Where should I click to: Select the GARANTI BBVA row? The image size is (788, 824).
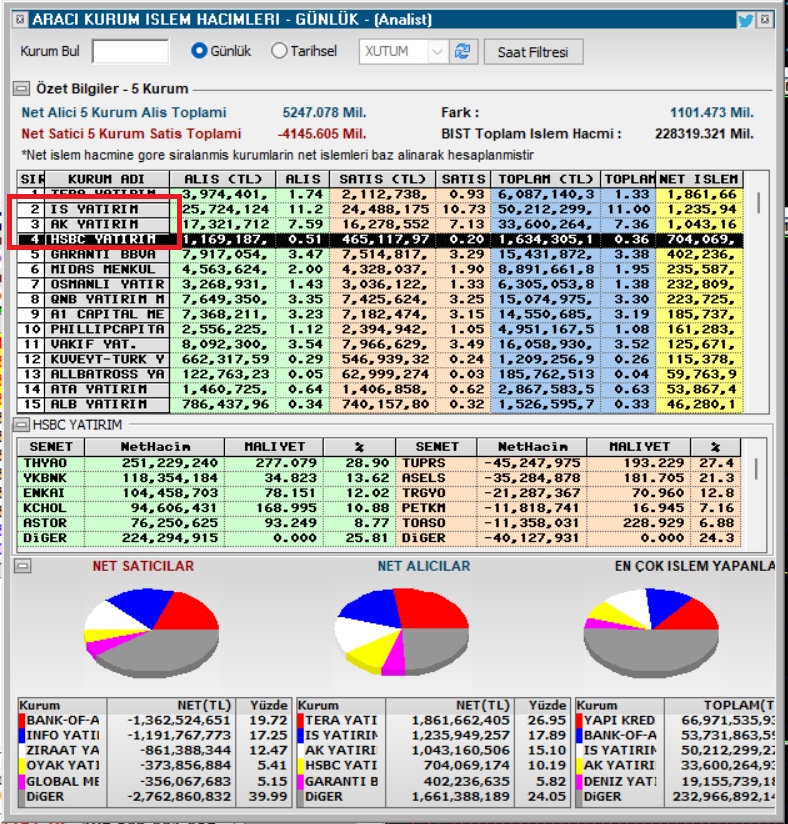coord(95,254)
